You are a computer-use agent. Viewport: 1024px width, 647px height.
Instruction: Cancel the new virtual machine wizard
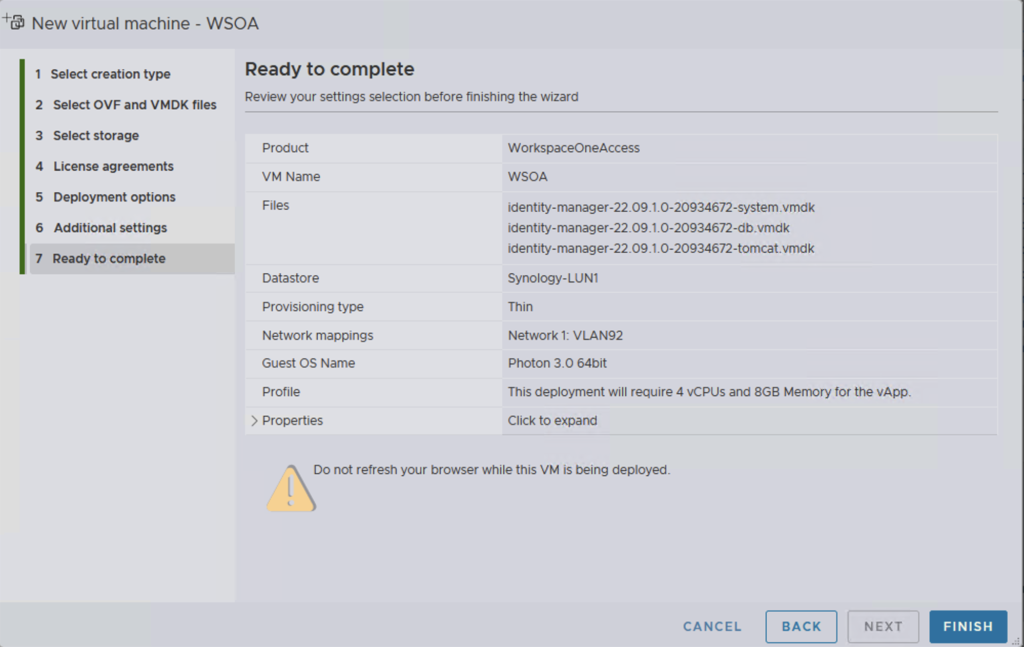pyautogui.click(x=712, y=627)
